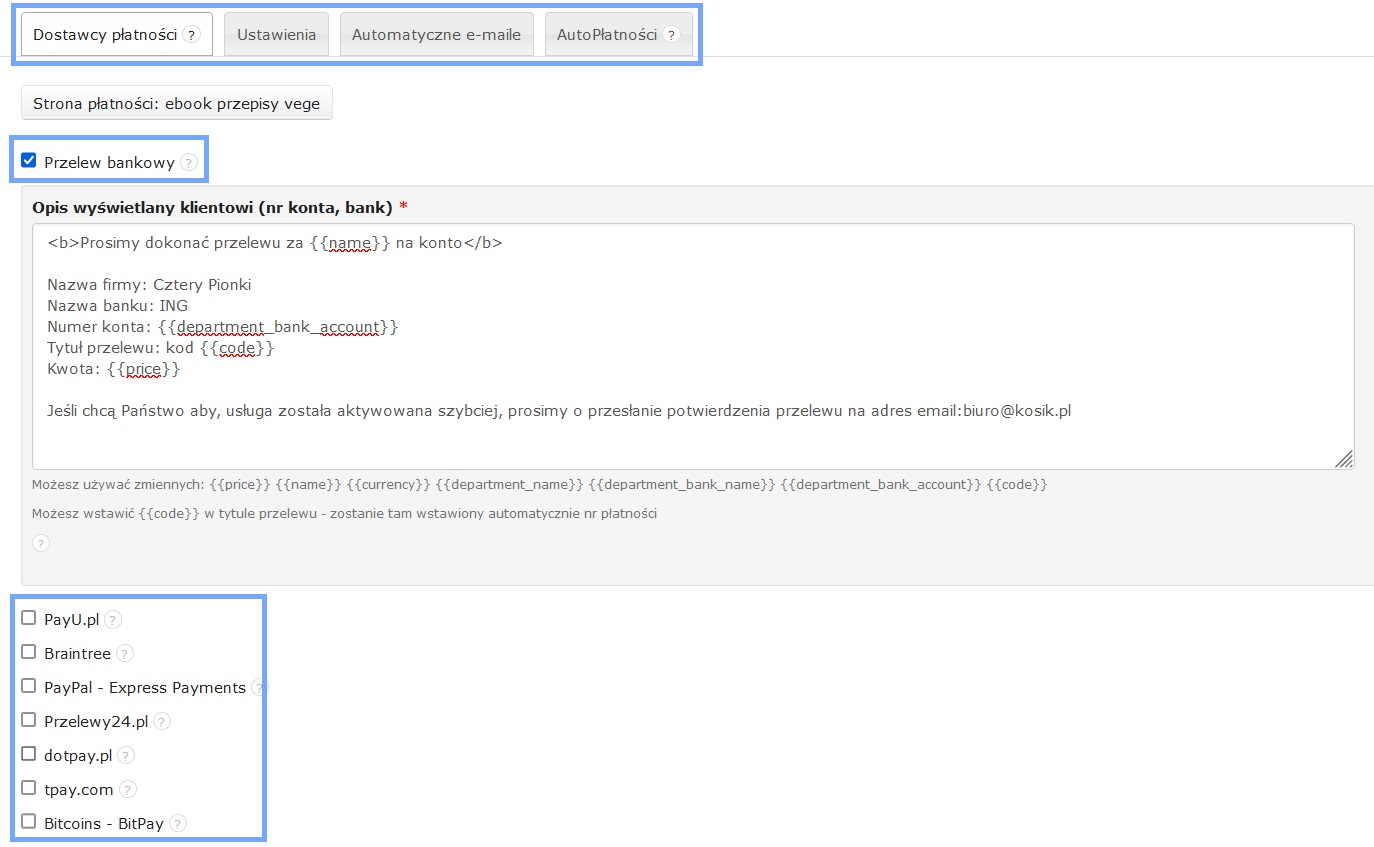Enable the dotpay.pl checkbox

point(29,754)
